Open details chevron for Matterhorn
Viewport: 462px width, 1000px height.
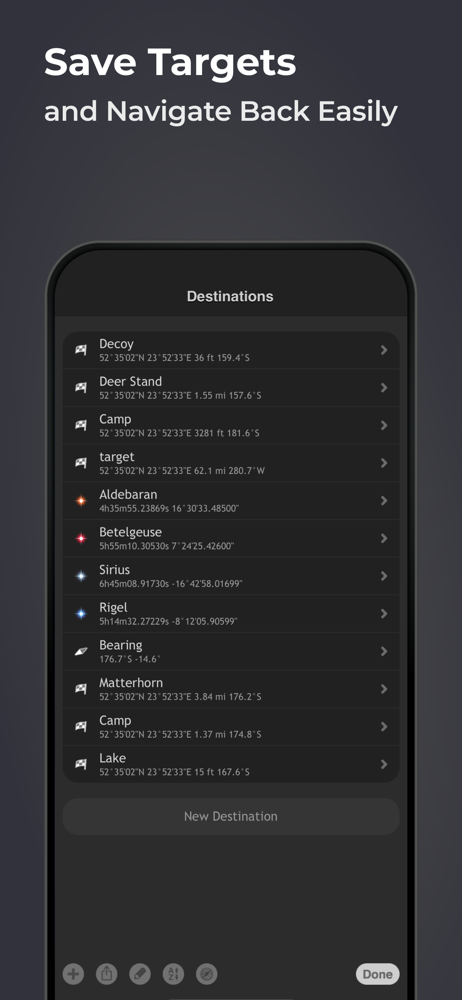(x=384, y=689)
